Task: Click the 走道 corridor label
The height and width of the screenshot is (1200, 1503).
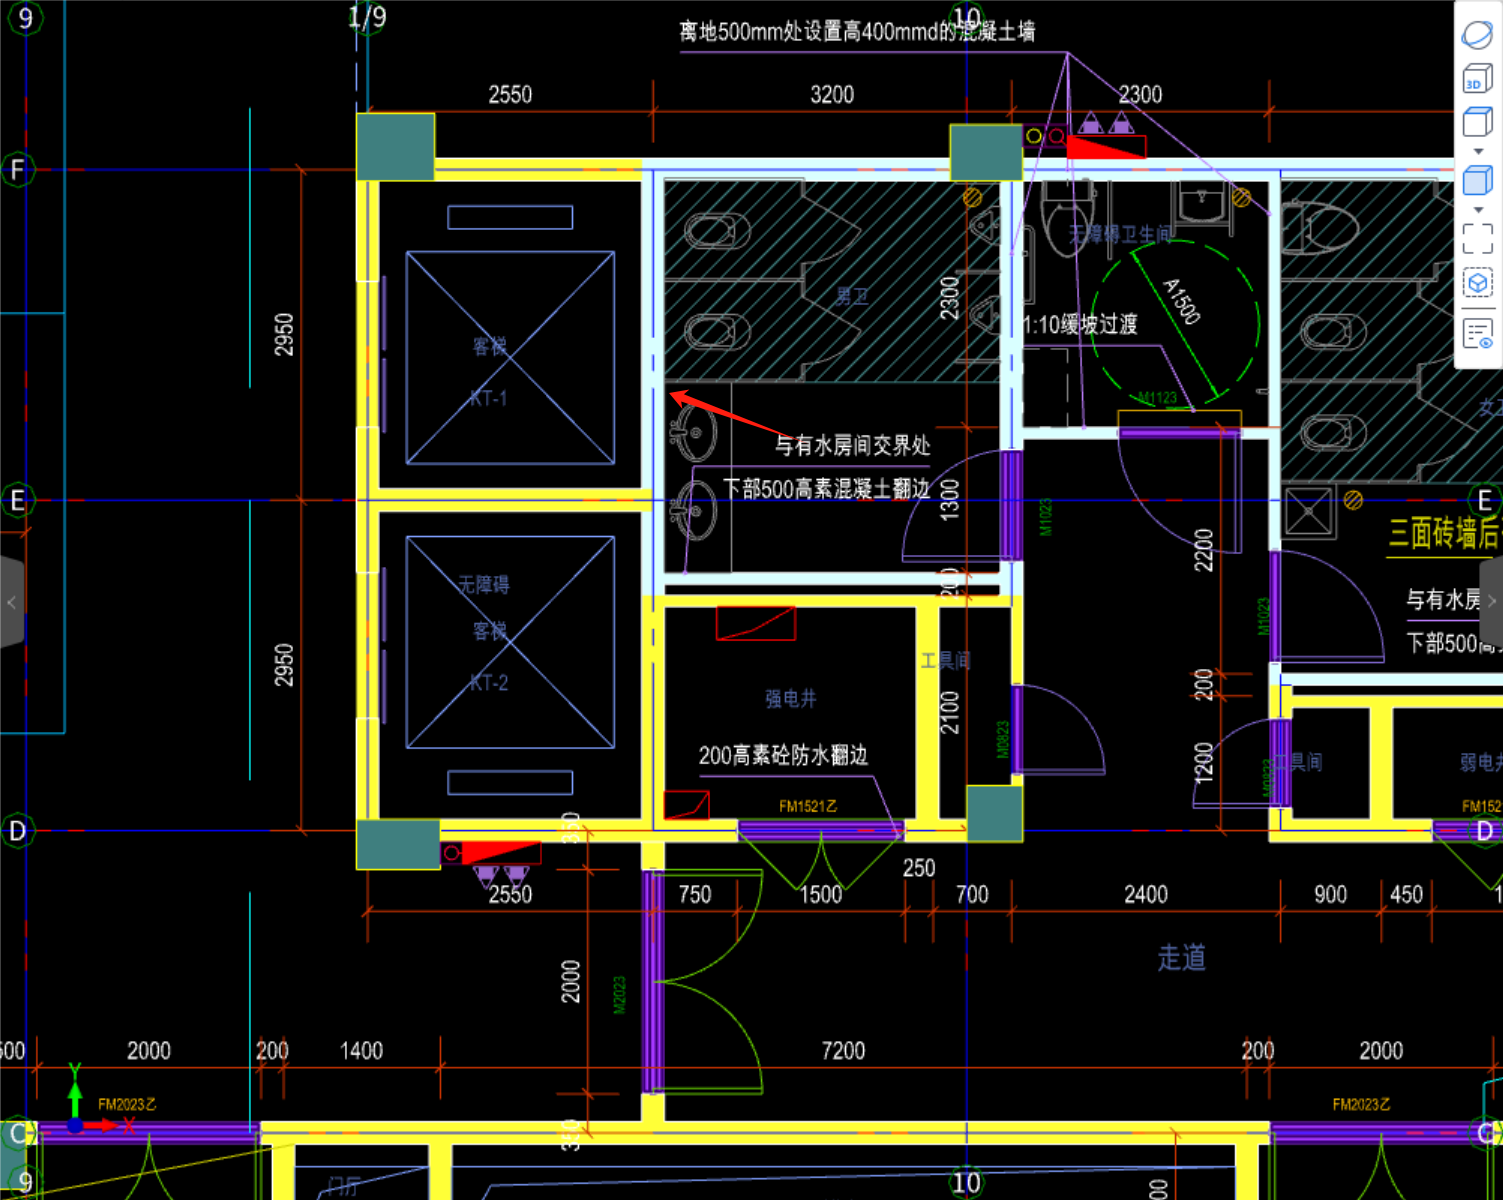Action: [x=1181, y=958]
